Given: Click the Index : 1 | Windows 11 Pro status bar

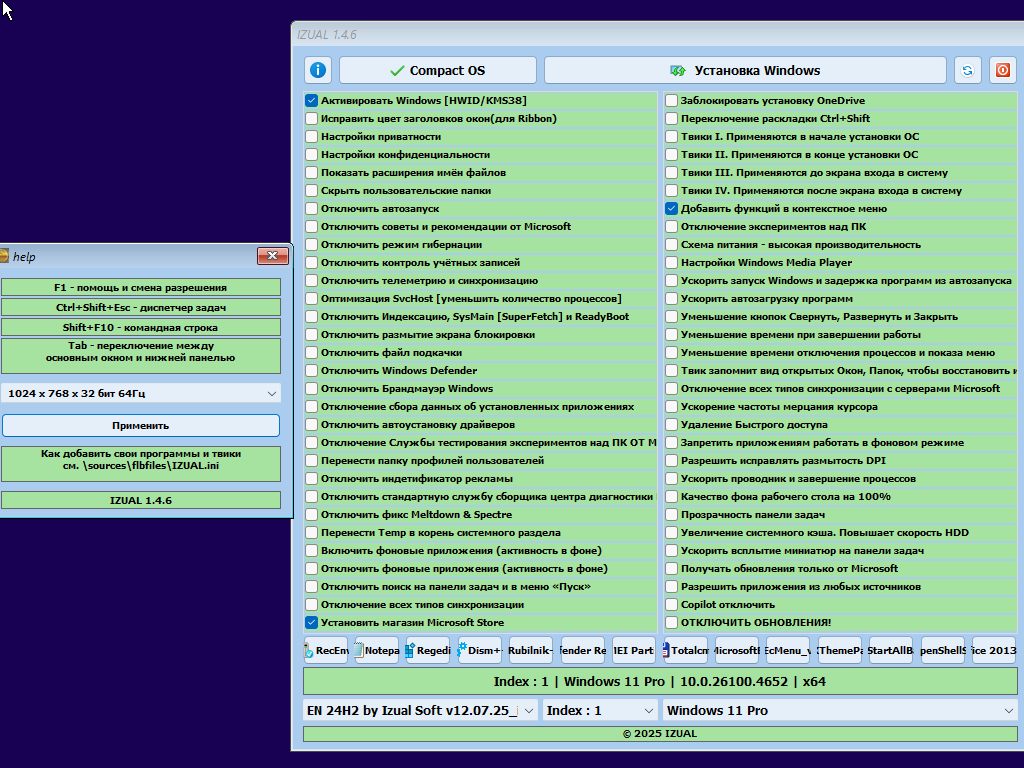Looking at the screenshot, I should 660,681.
